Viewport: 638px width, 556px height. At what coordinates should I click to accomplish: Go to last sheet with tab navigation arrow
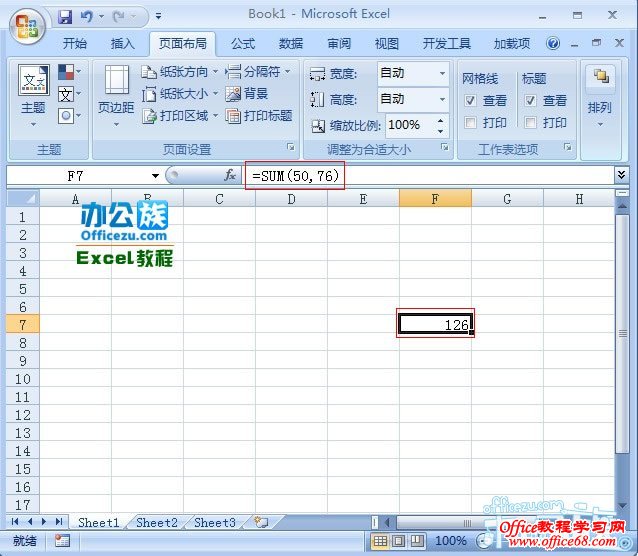point(59,521)
